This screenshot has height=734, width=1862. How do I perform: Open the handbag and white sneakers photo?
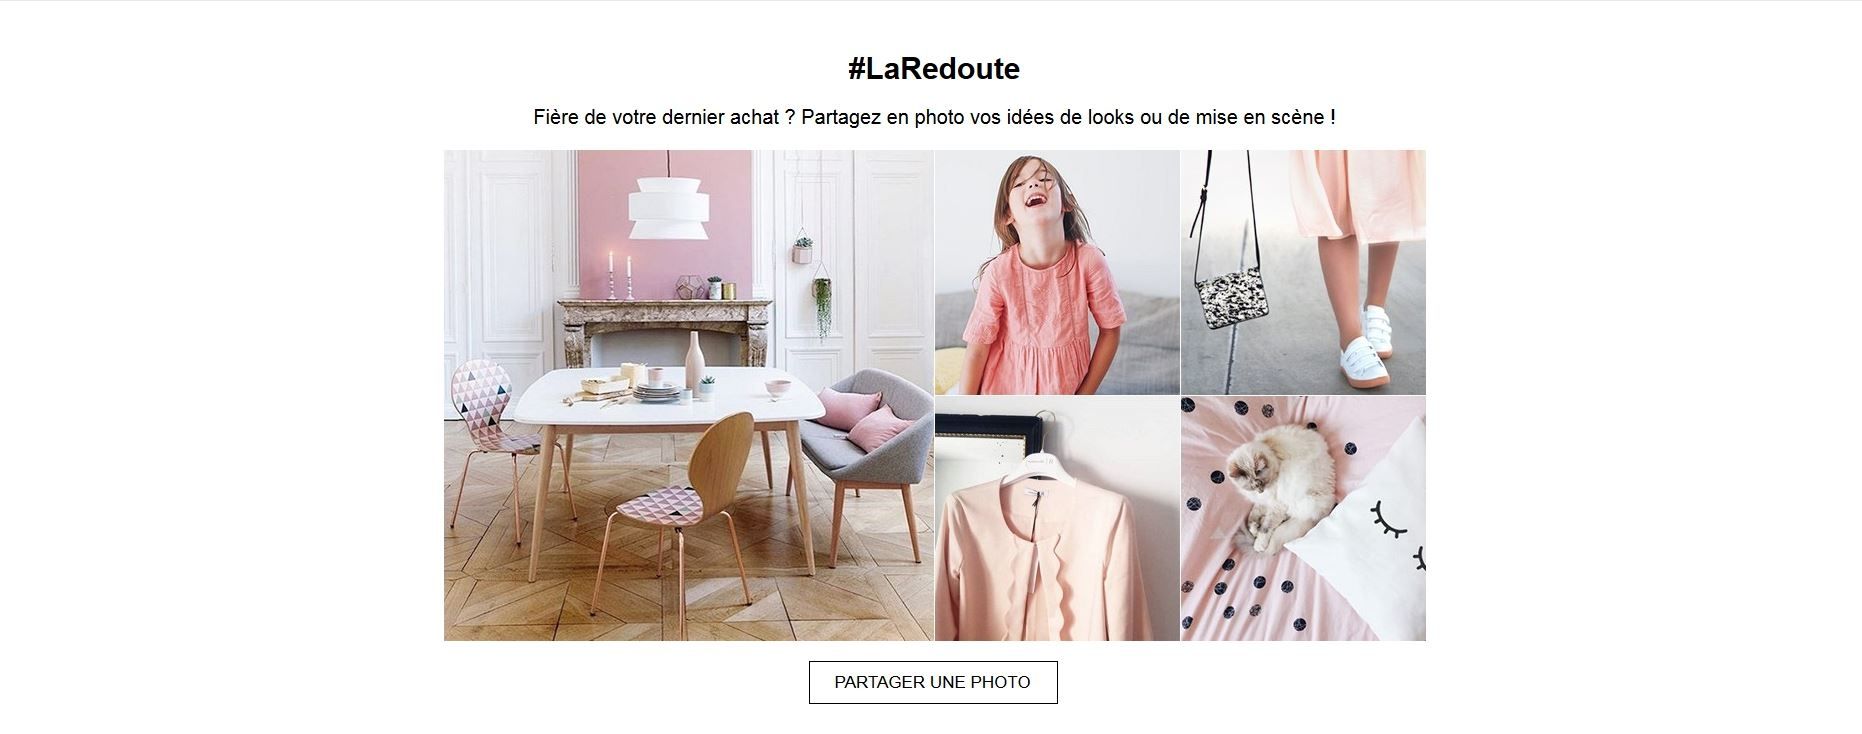pos(1303,272)
